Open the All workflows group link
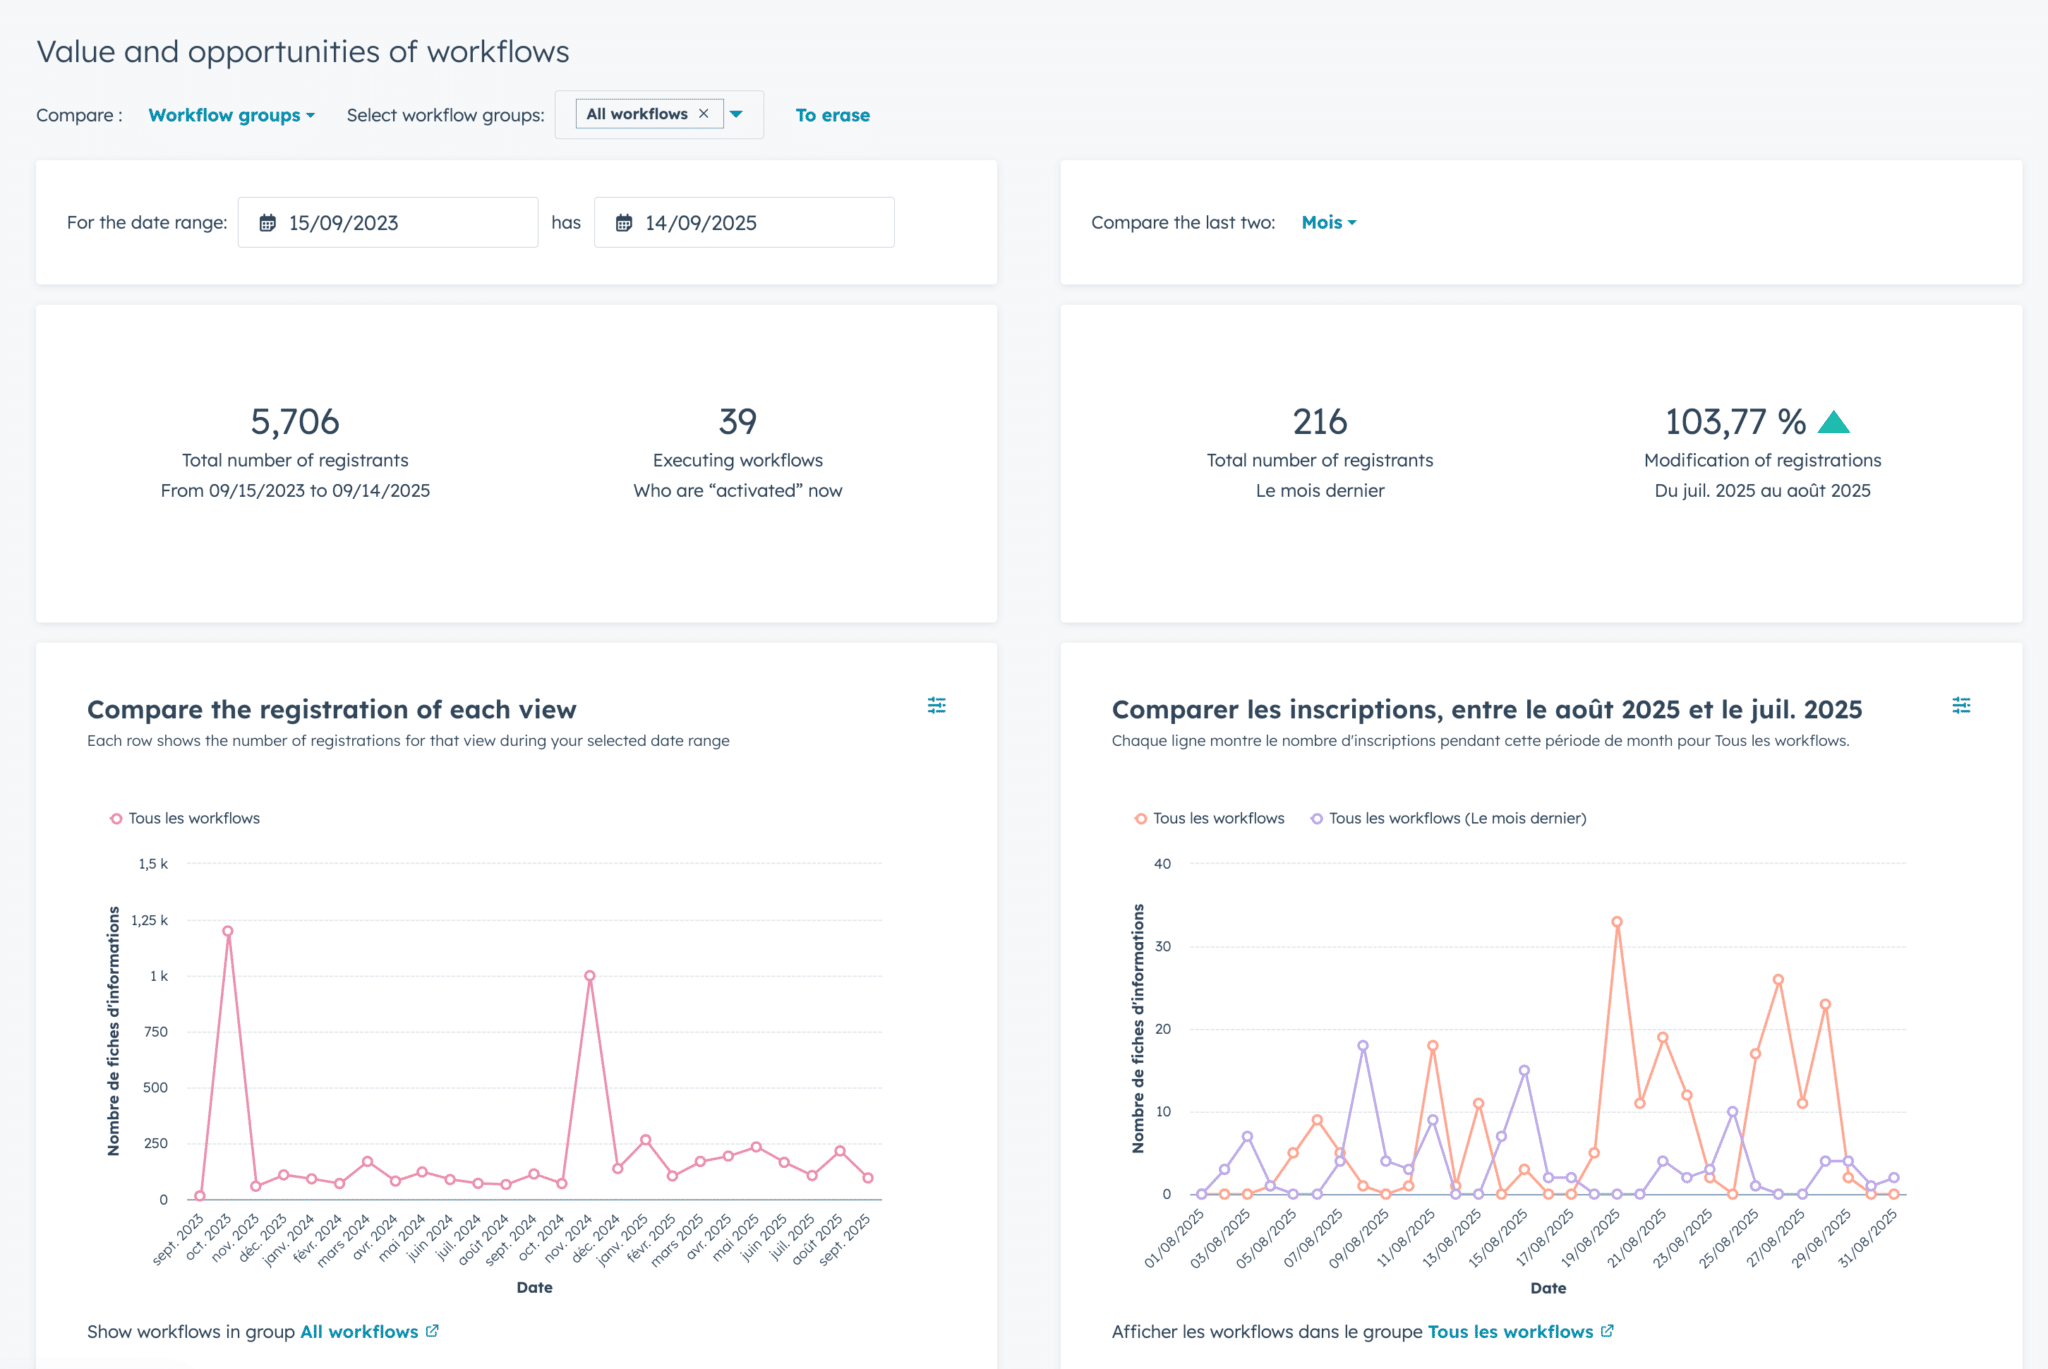The image size is (2048, 1369). (359, 1332)
